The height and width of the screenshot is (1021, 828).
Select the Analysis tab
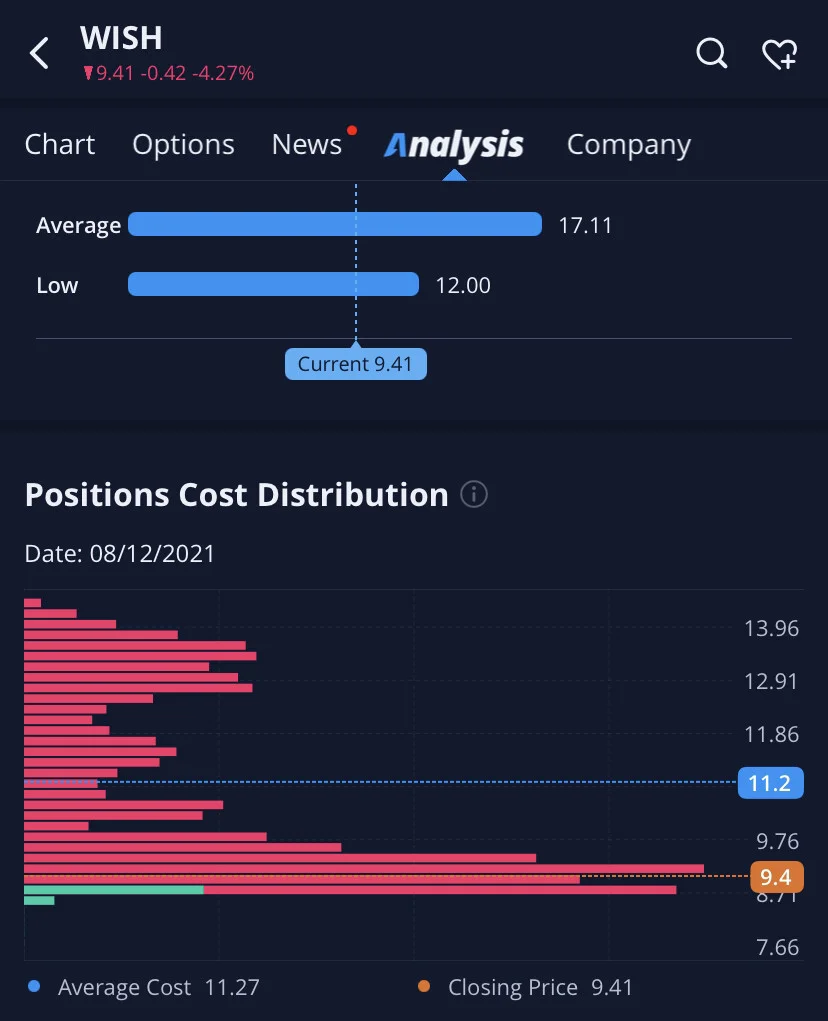(454, 145)
